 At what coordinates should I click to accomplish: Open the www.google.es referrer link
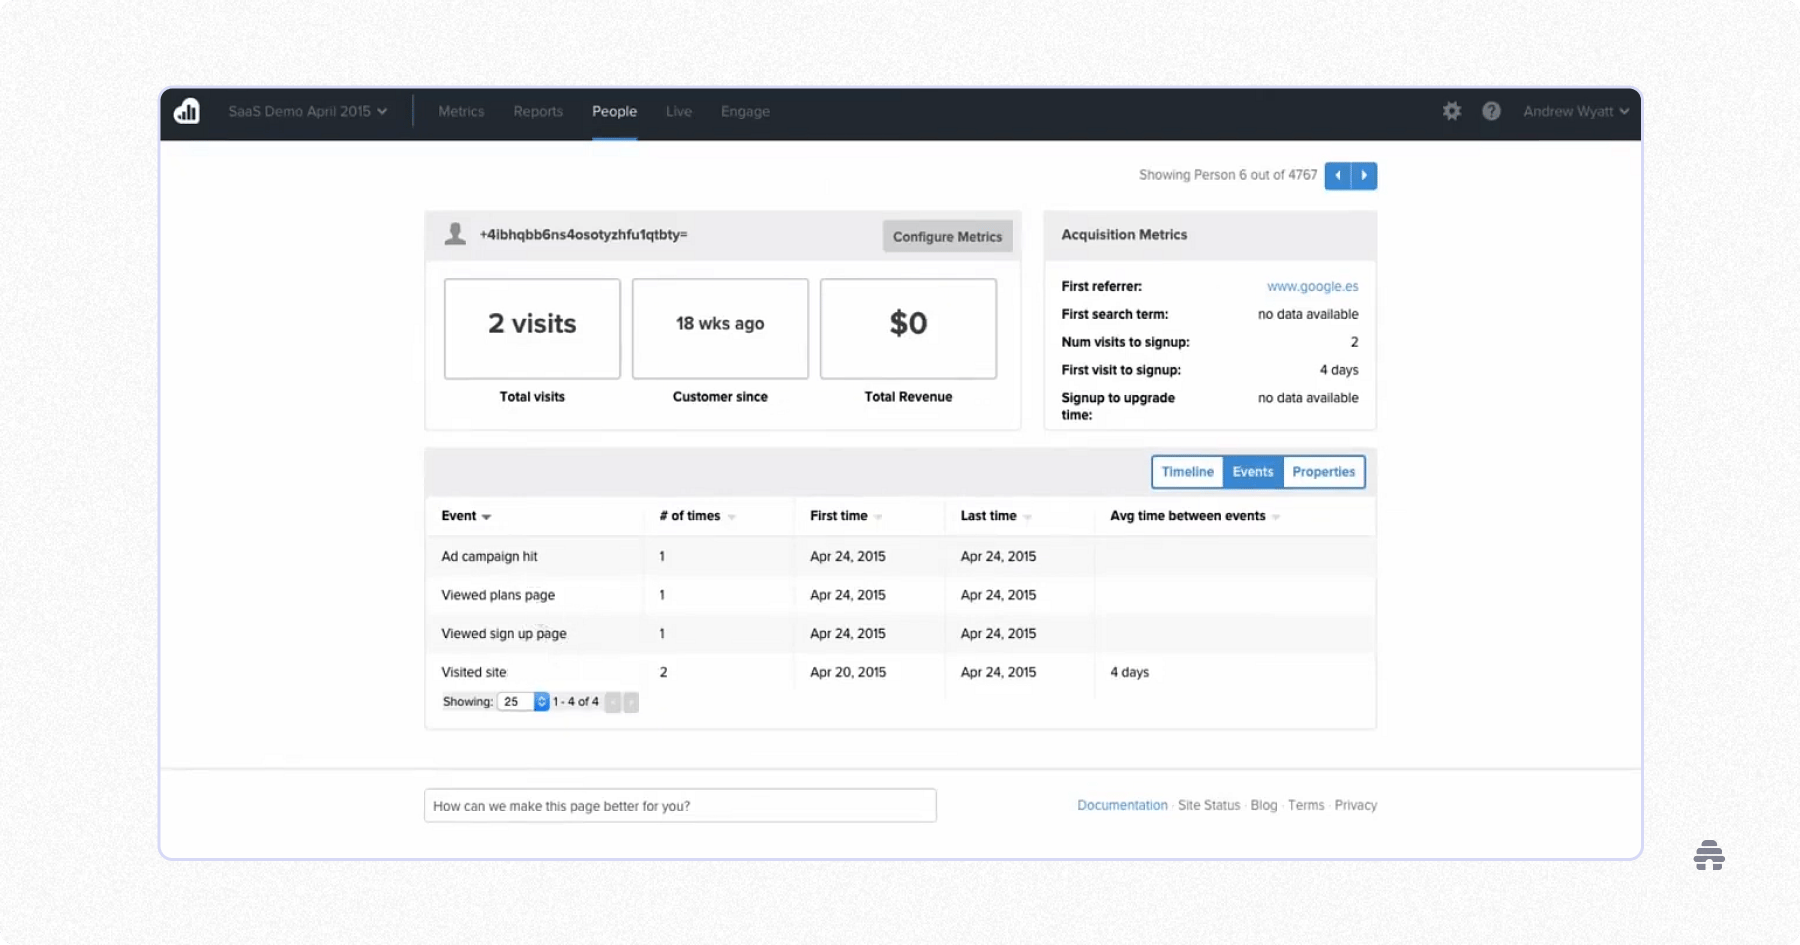pyautogui.click(x=1312, y=286)
